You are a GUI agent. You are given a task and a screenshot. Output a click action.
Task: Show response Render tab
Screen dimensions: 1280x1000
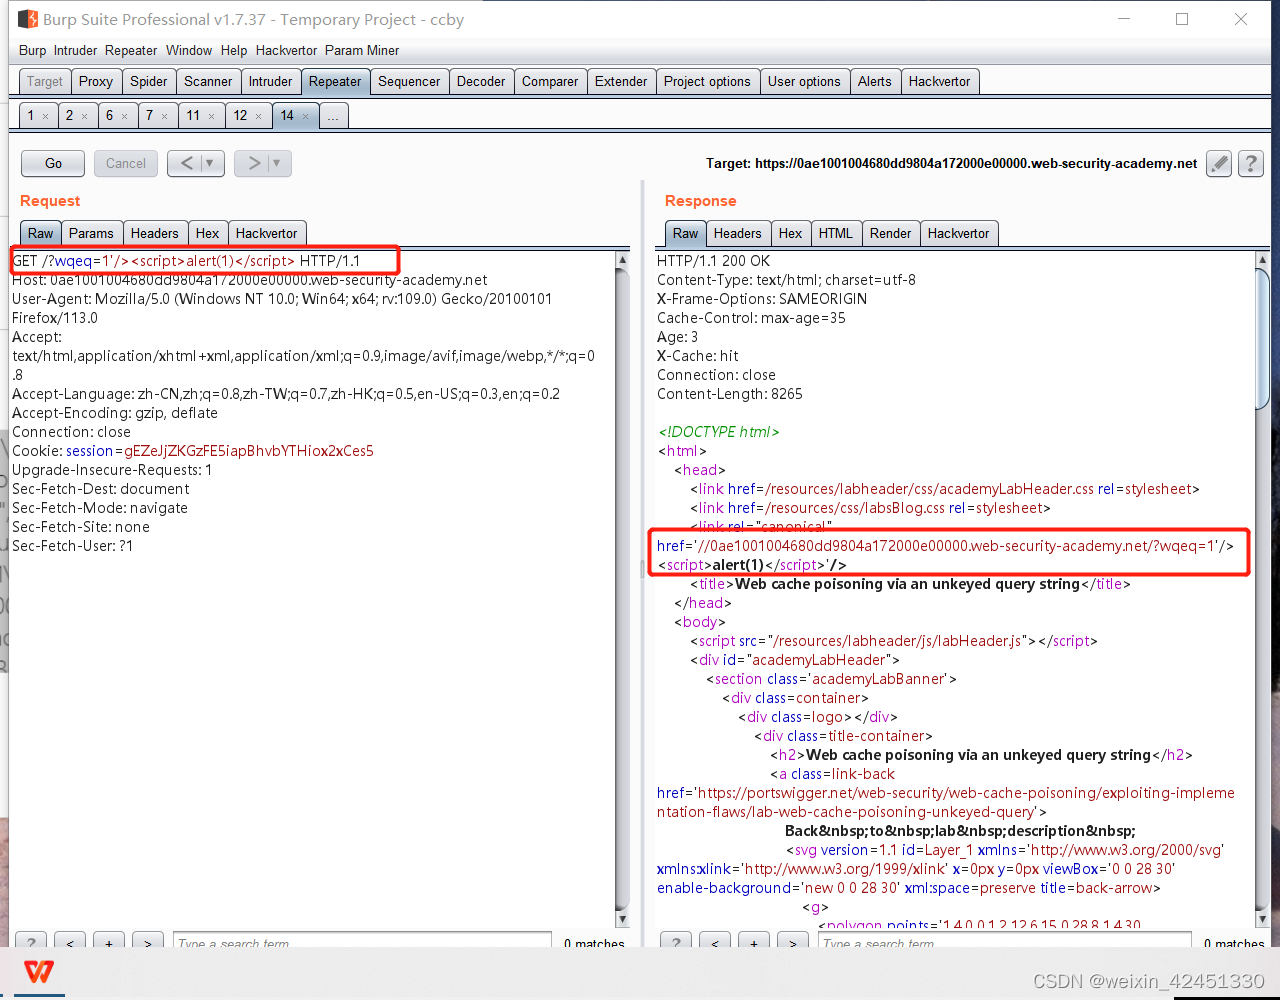[891, 233]
